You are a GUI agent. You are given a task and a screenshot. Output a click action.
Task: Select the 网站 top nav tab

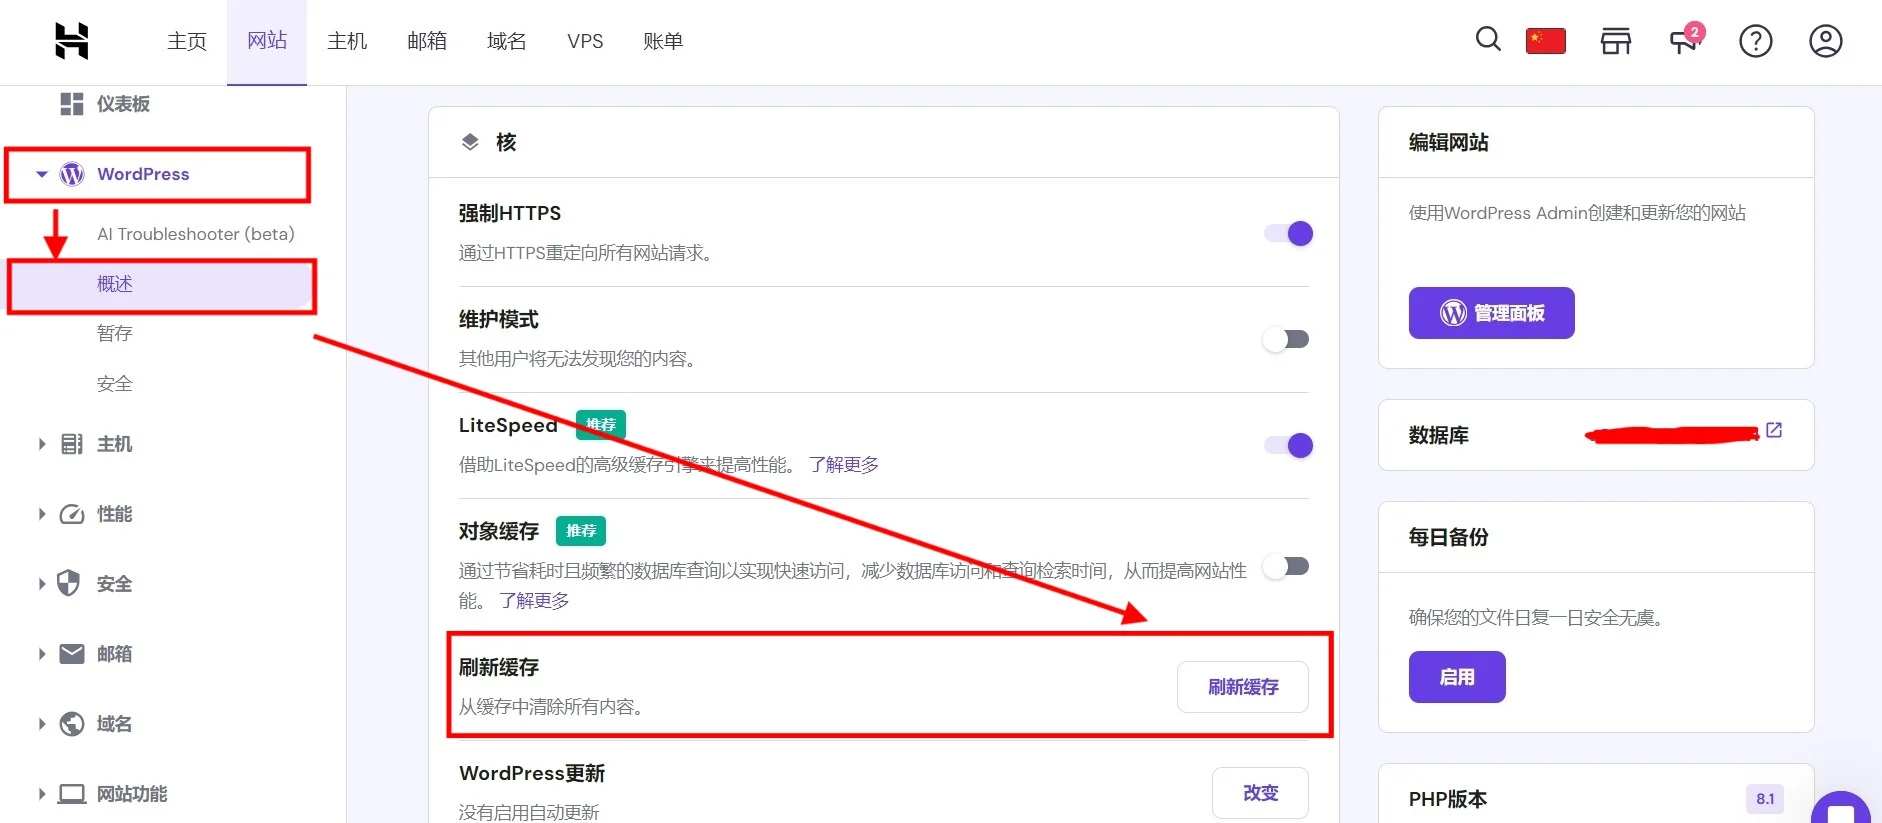267,41
